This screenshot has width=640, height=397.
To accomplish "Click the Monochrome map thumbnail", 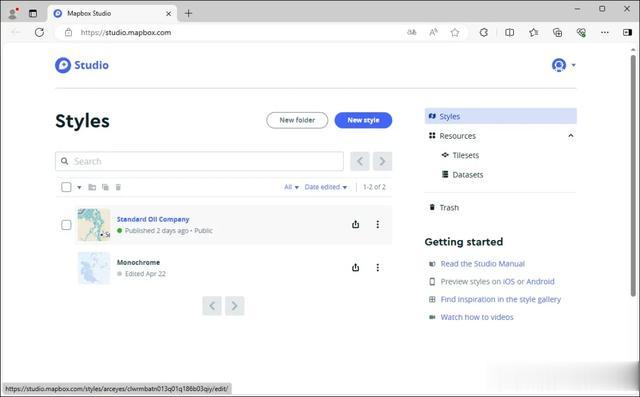I will [94, 268].
